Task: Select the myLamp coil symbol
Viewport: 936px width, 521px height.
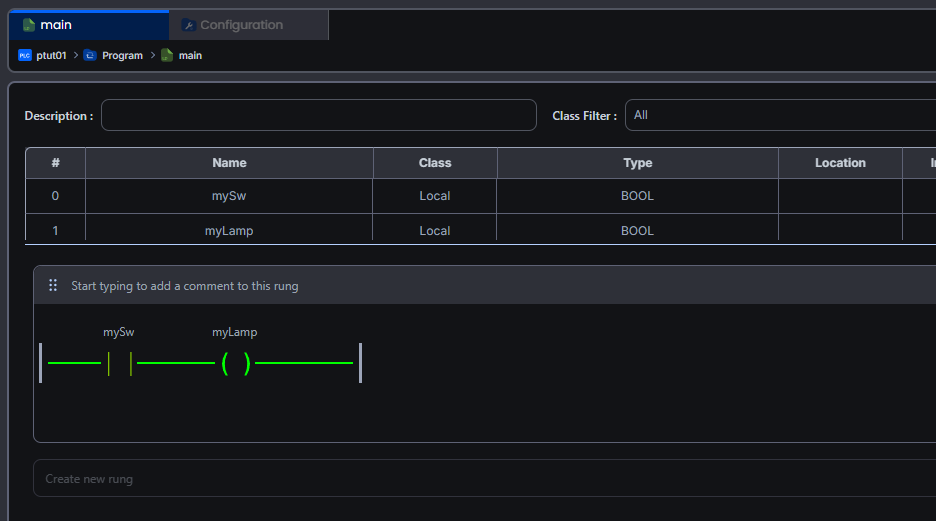Action: 235,363
